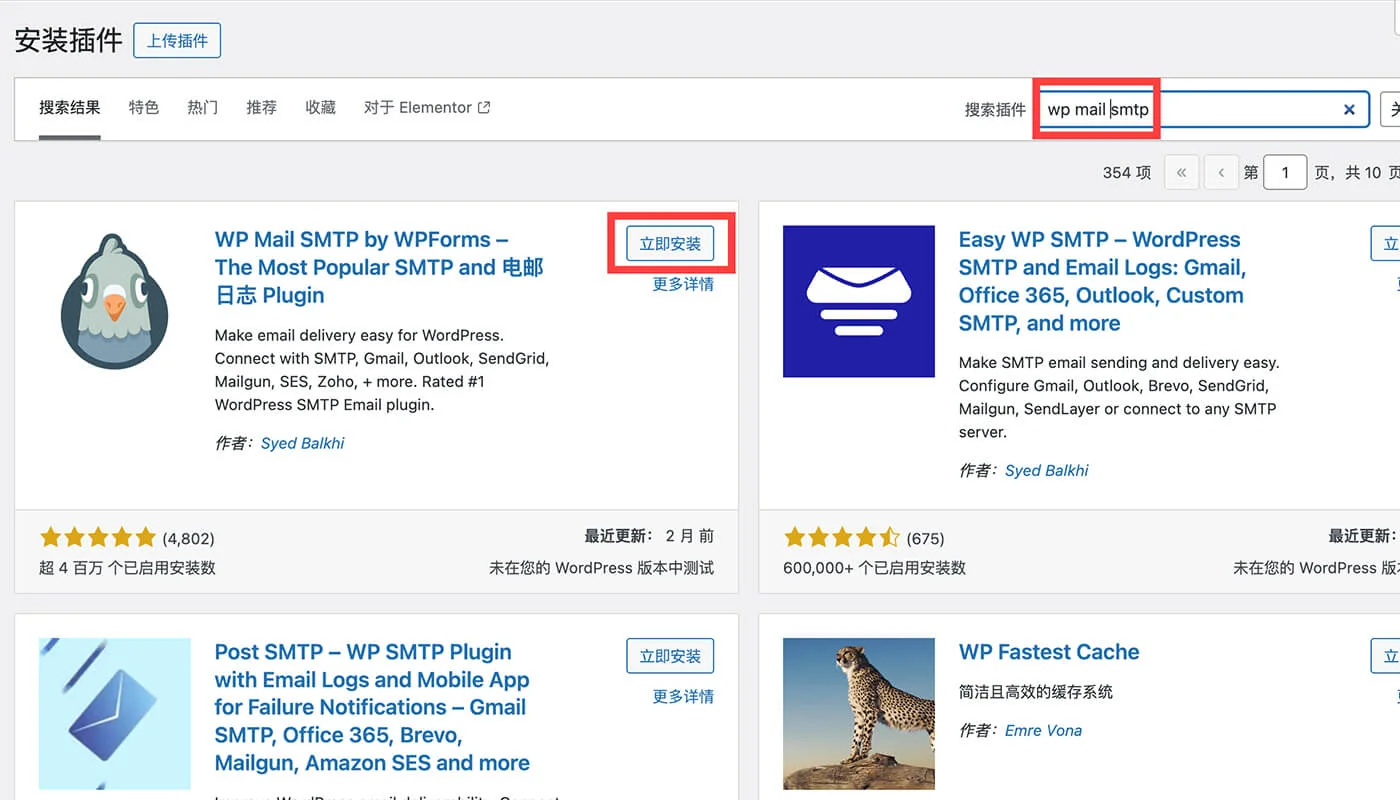Clear the search query using the X icon
This screenshot has width=1400, height=800.
coord(1349,109)
